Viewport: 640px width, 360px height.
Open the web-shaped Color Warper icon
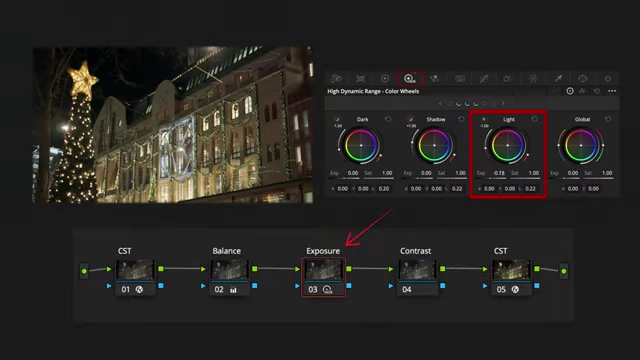click(533, 78)
